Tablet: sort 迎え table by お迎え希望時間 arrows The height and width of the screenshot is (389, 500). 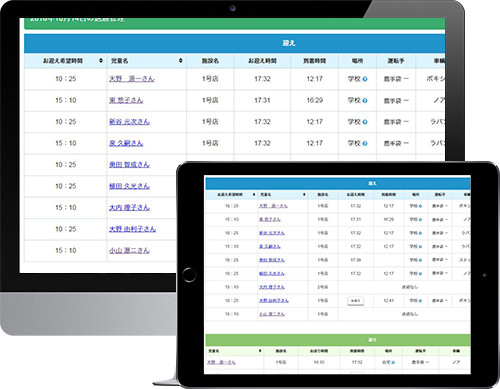pos(254,194)
